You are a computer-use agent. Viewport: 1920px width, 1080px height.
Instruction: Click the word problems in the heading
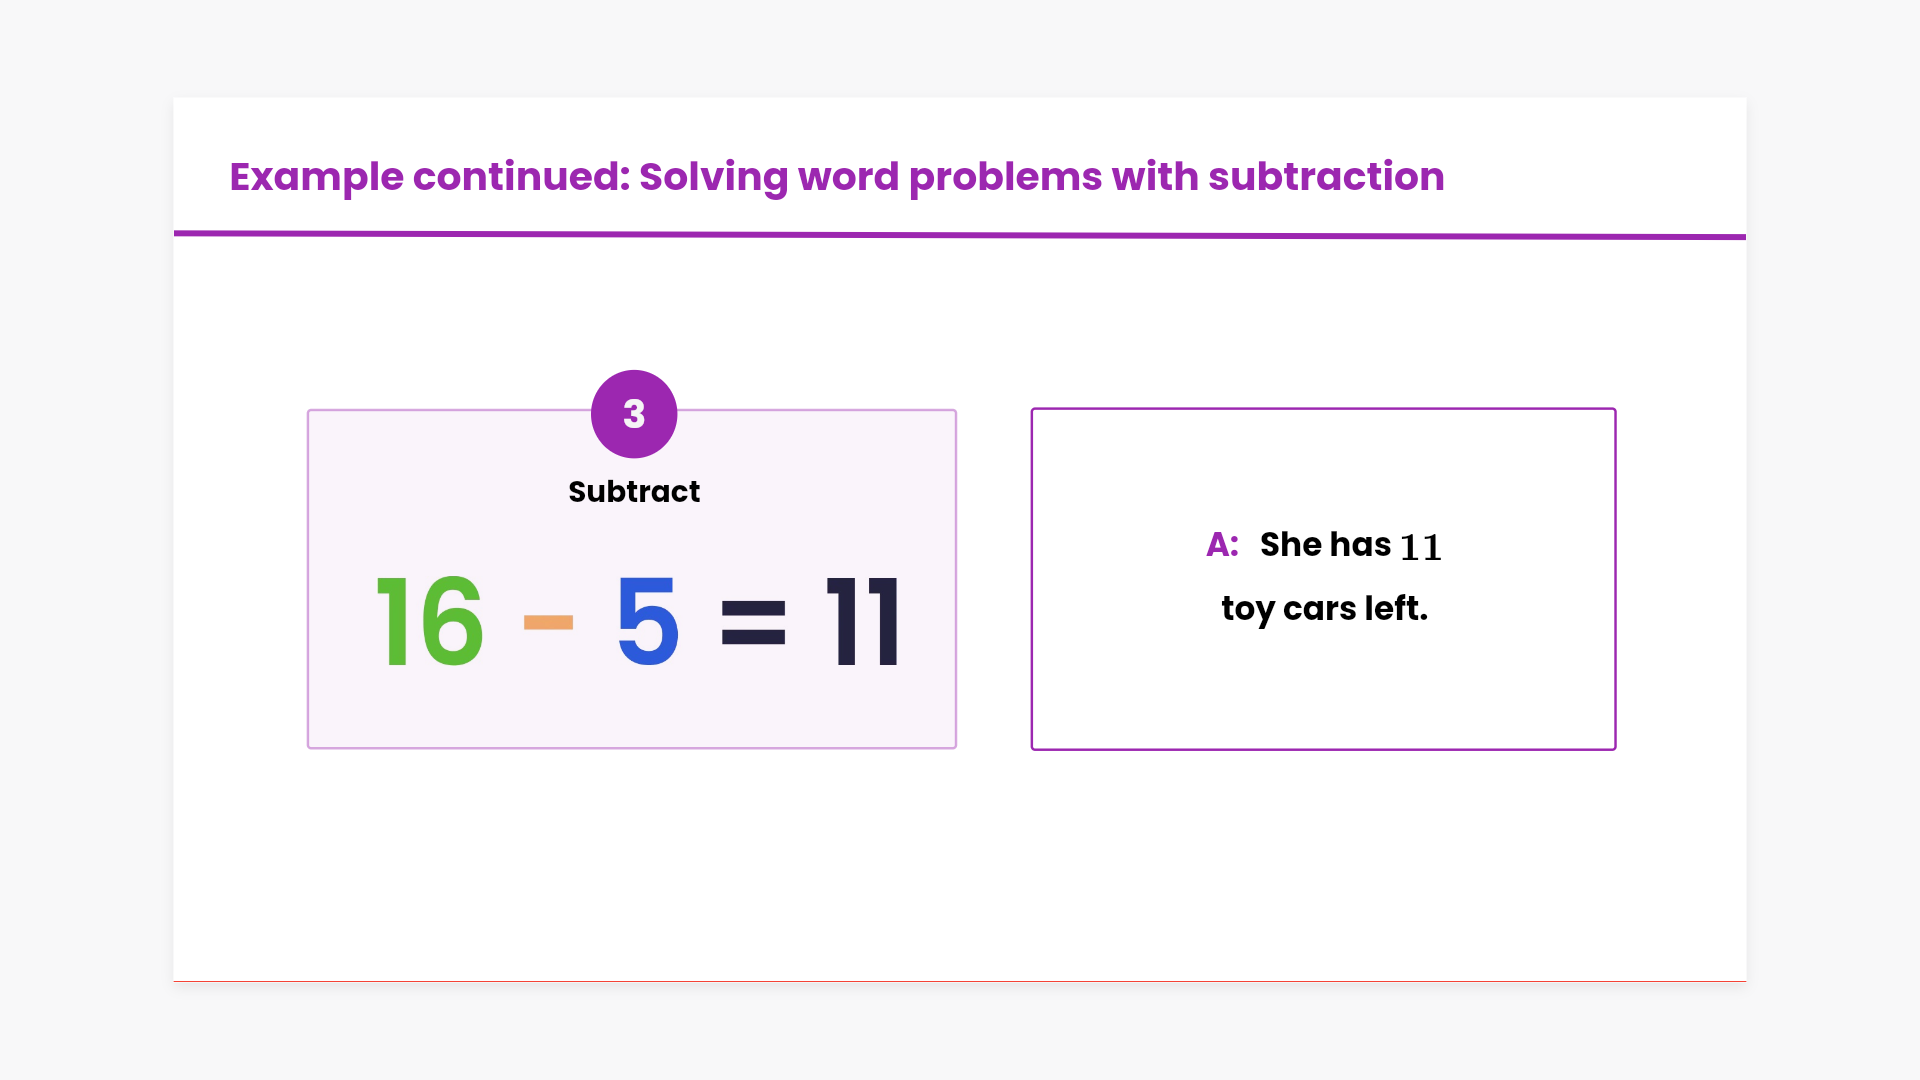pos(1004,177)
